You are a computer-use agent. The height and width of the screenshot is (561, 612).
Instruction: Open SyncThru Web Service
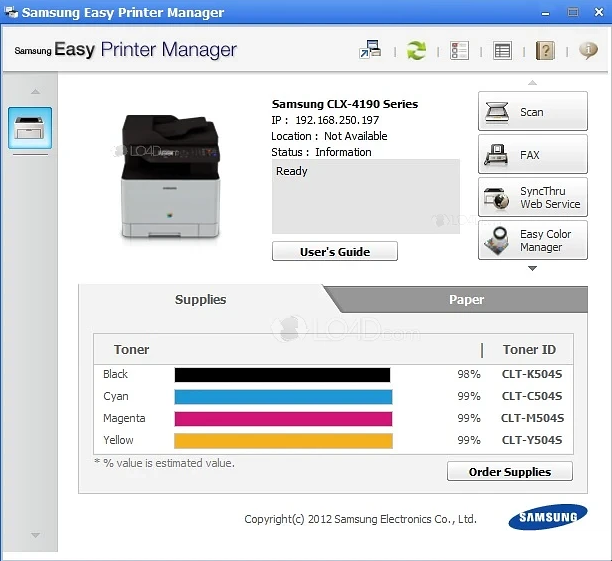[532, 197]
